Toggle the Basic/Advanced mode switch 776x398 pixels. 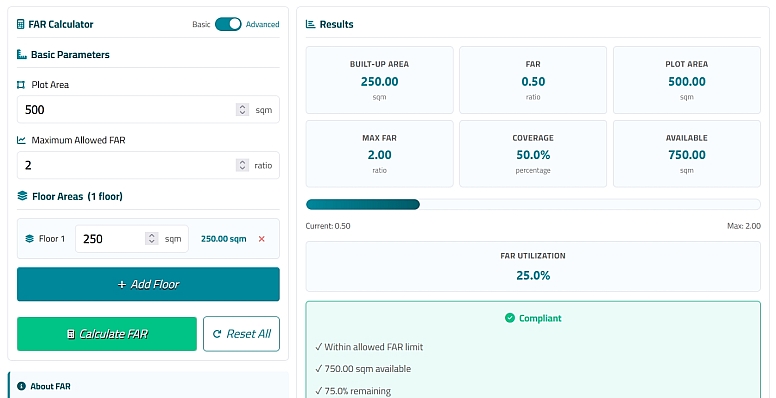(228, 24)
